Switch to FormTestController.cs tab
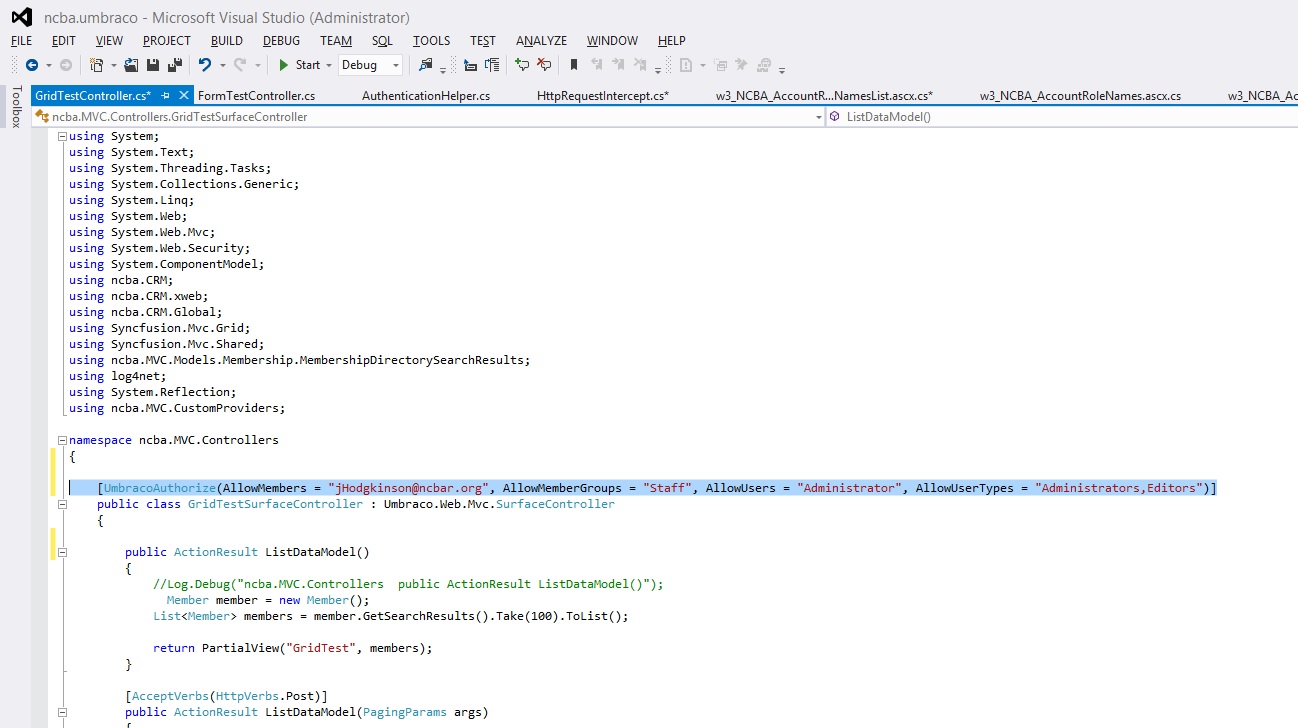Image resolution: width=1298 pixels, height=728 pixels. (256, 96)
